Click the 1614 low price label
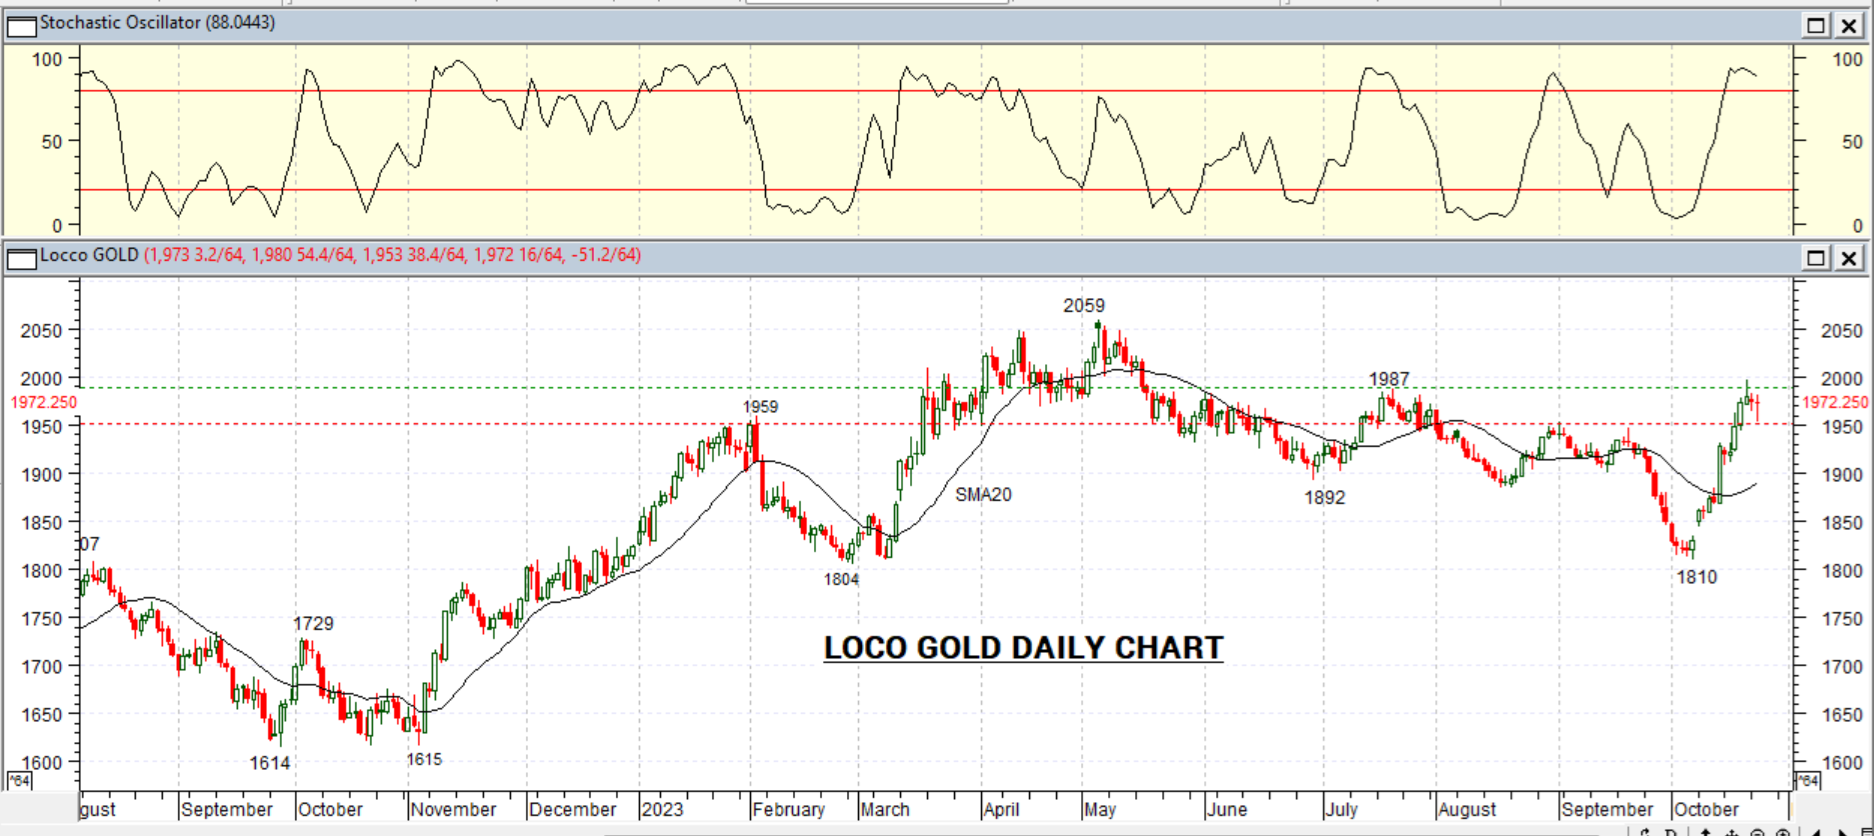Screen dimensions: 1874x836 coord(270,763)
